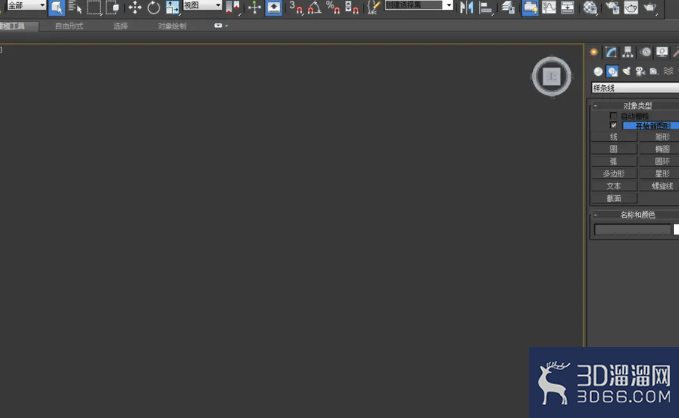
Task: Open the 样条线 shape type dropdown
Action: tap(635, 88)
